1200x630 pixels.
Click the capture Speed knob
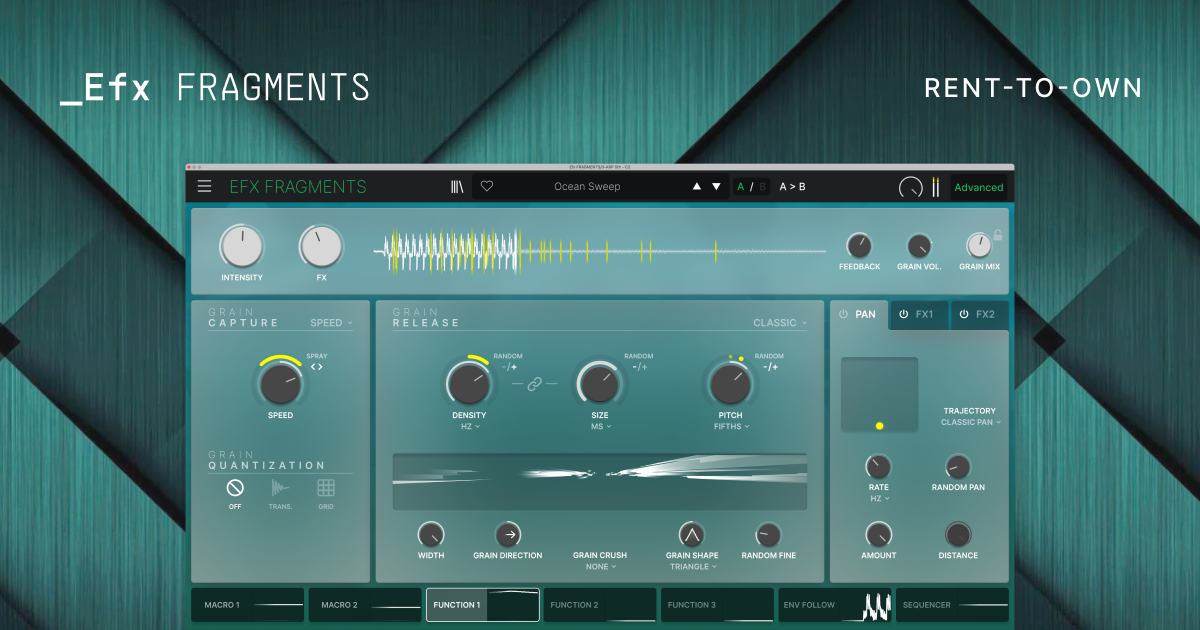(x=280, y=384)
